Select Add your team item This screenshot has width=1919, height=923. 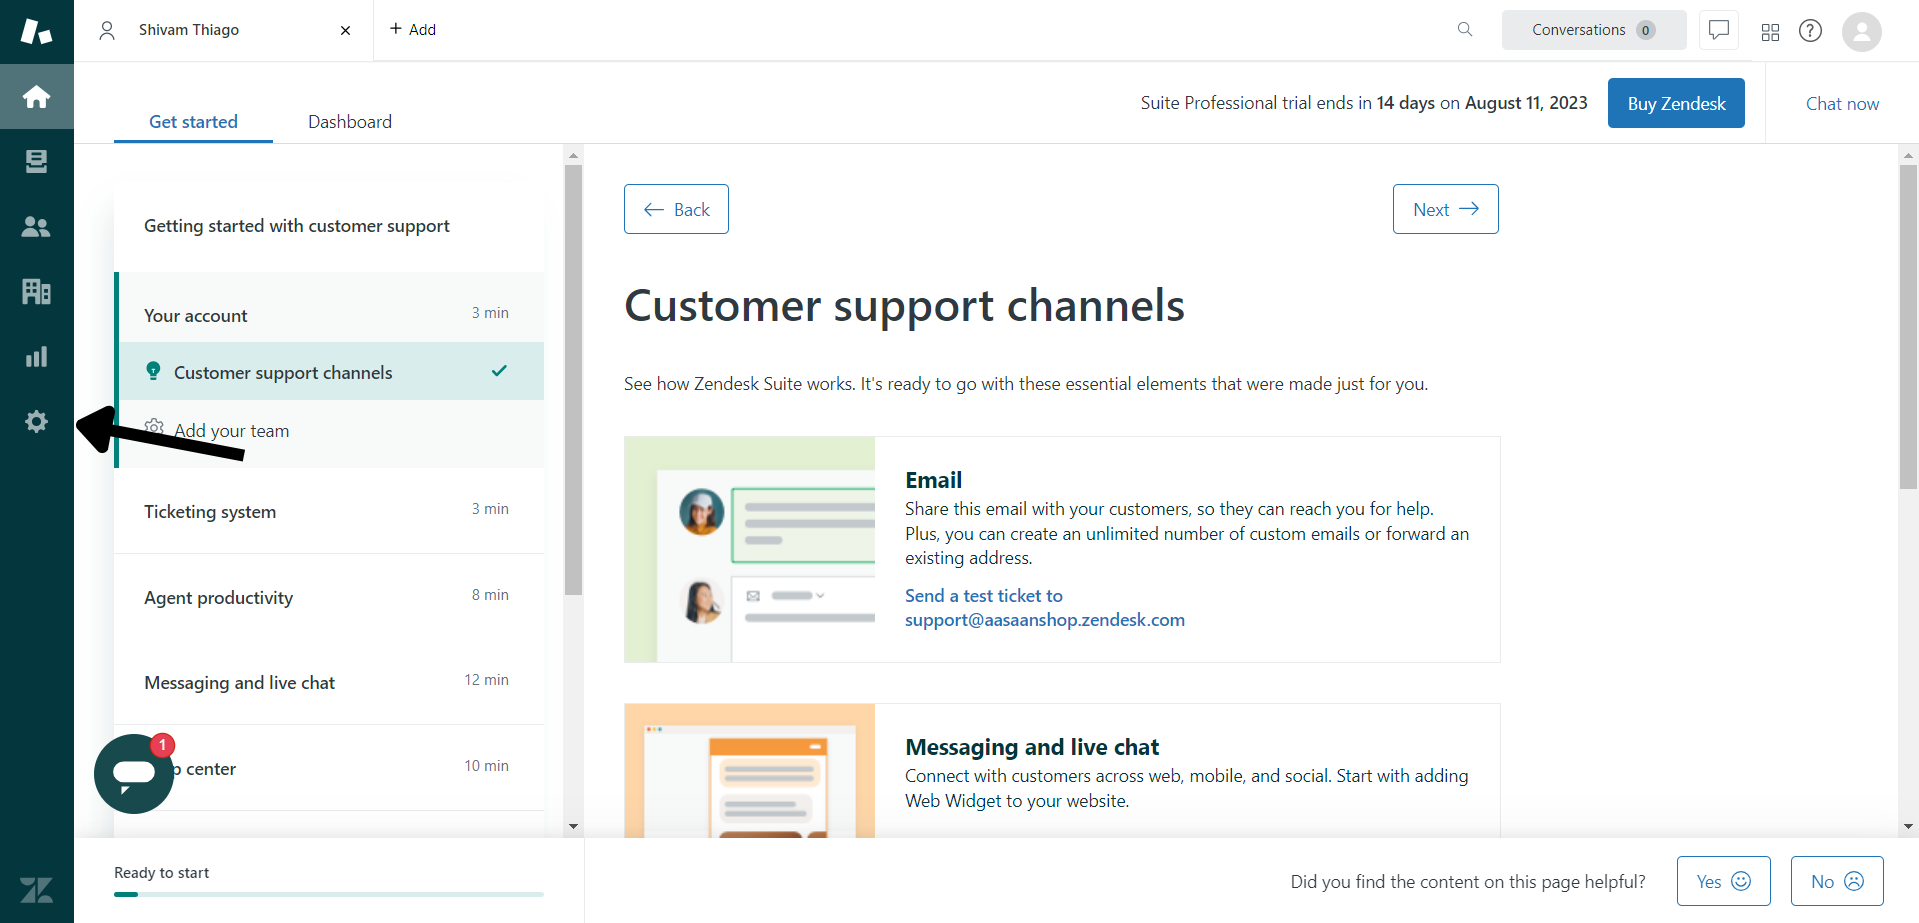[331, 430]
